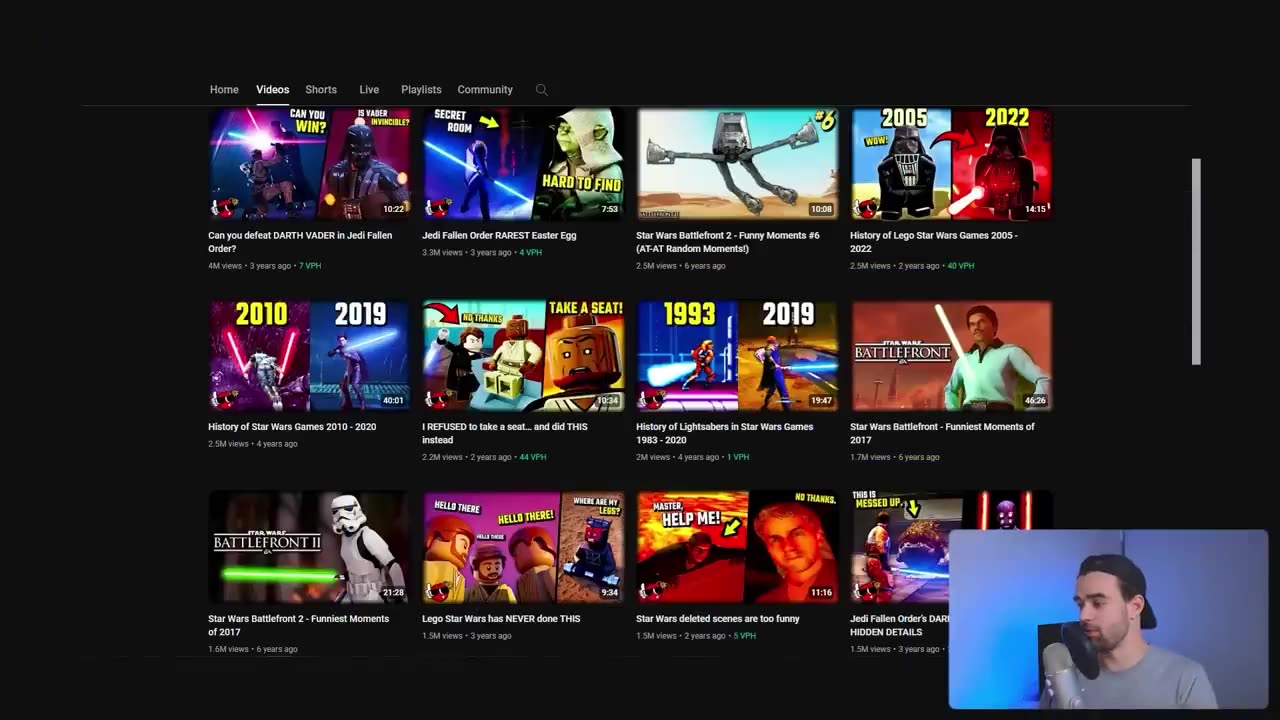Open the Playlists tab
The height and width of the screenshot is (720, 1280).
pyautogui.click(x=421, y=90)
